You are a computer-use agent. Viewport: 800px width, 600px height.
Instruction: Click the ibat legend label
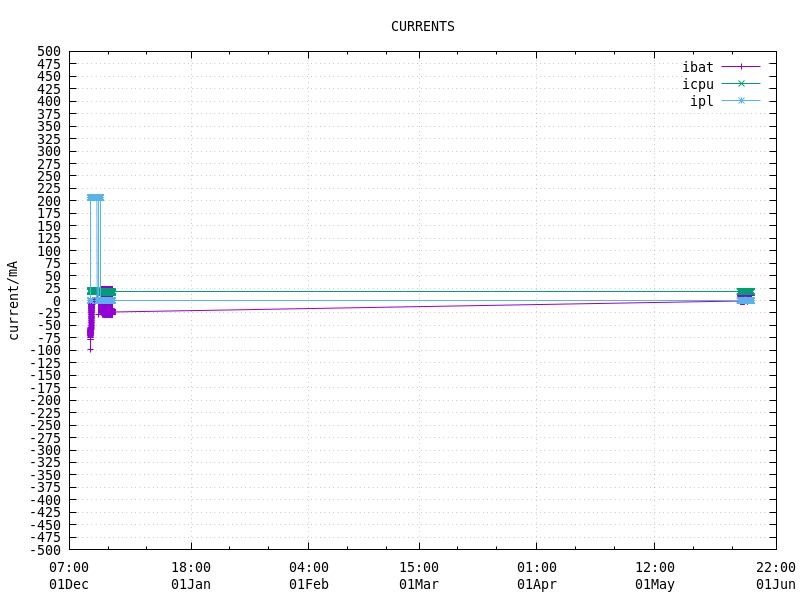[x=698, y=67]
